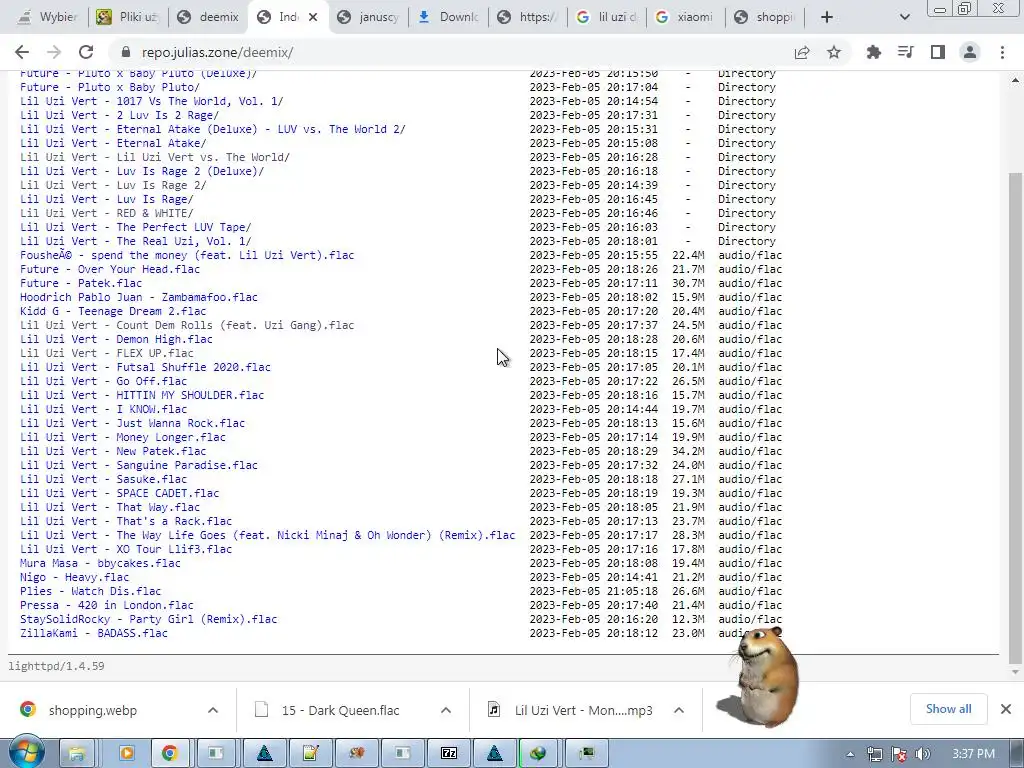Screen dimensions: 1024x768
Task: Download Lil Uzi Vert - Demon High.flac
Action: (116, 339)
